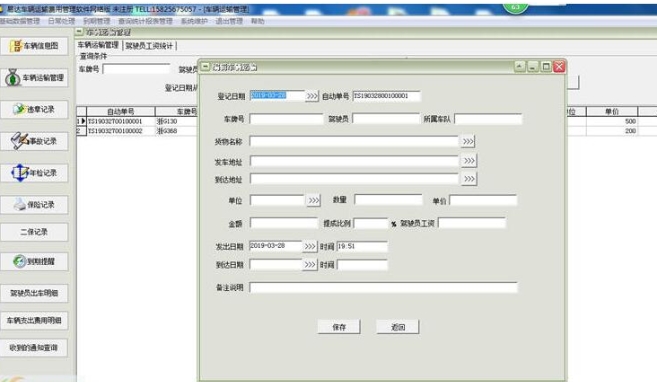Focus the 提成比例 percentage field
Image resolution: width=657 pixels, height=382 pixels.
point(371,223)
